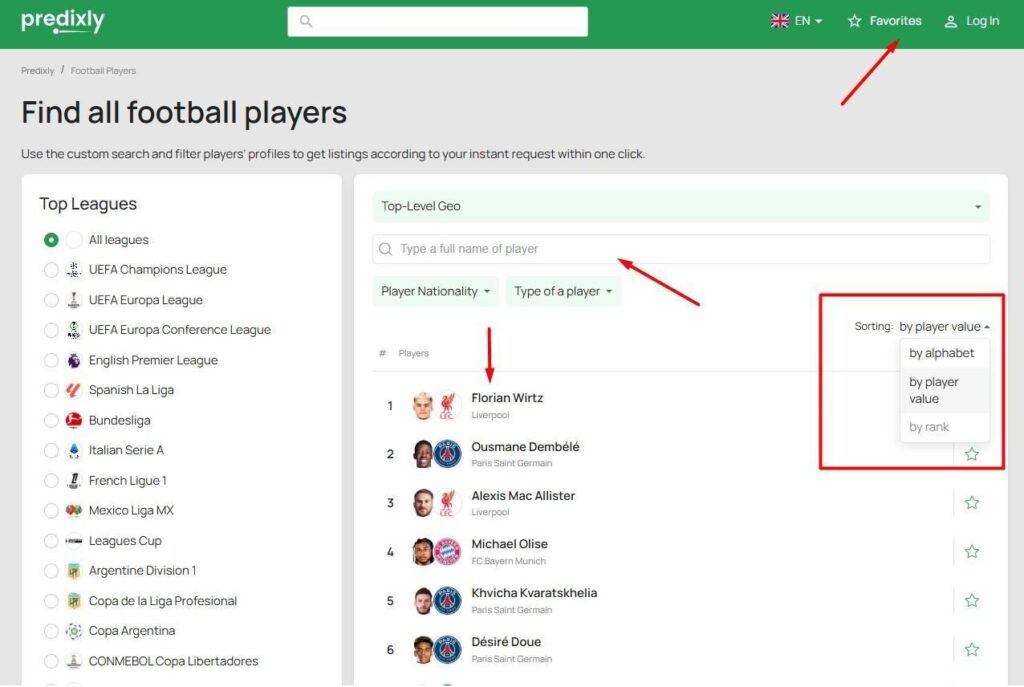Choose by alphabet sorting option
Screen dimensions: 1024x687
tap(942, 353)
